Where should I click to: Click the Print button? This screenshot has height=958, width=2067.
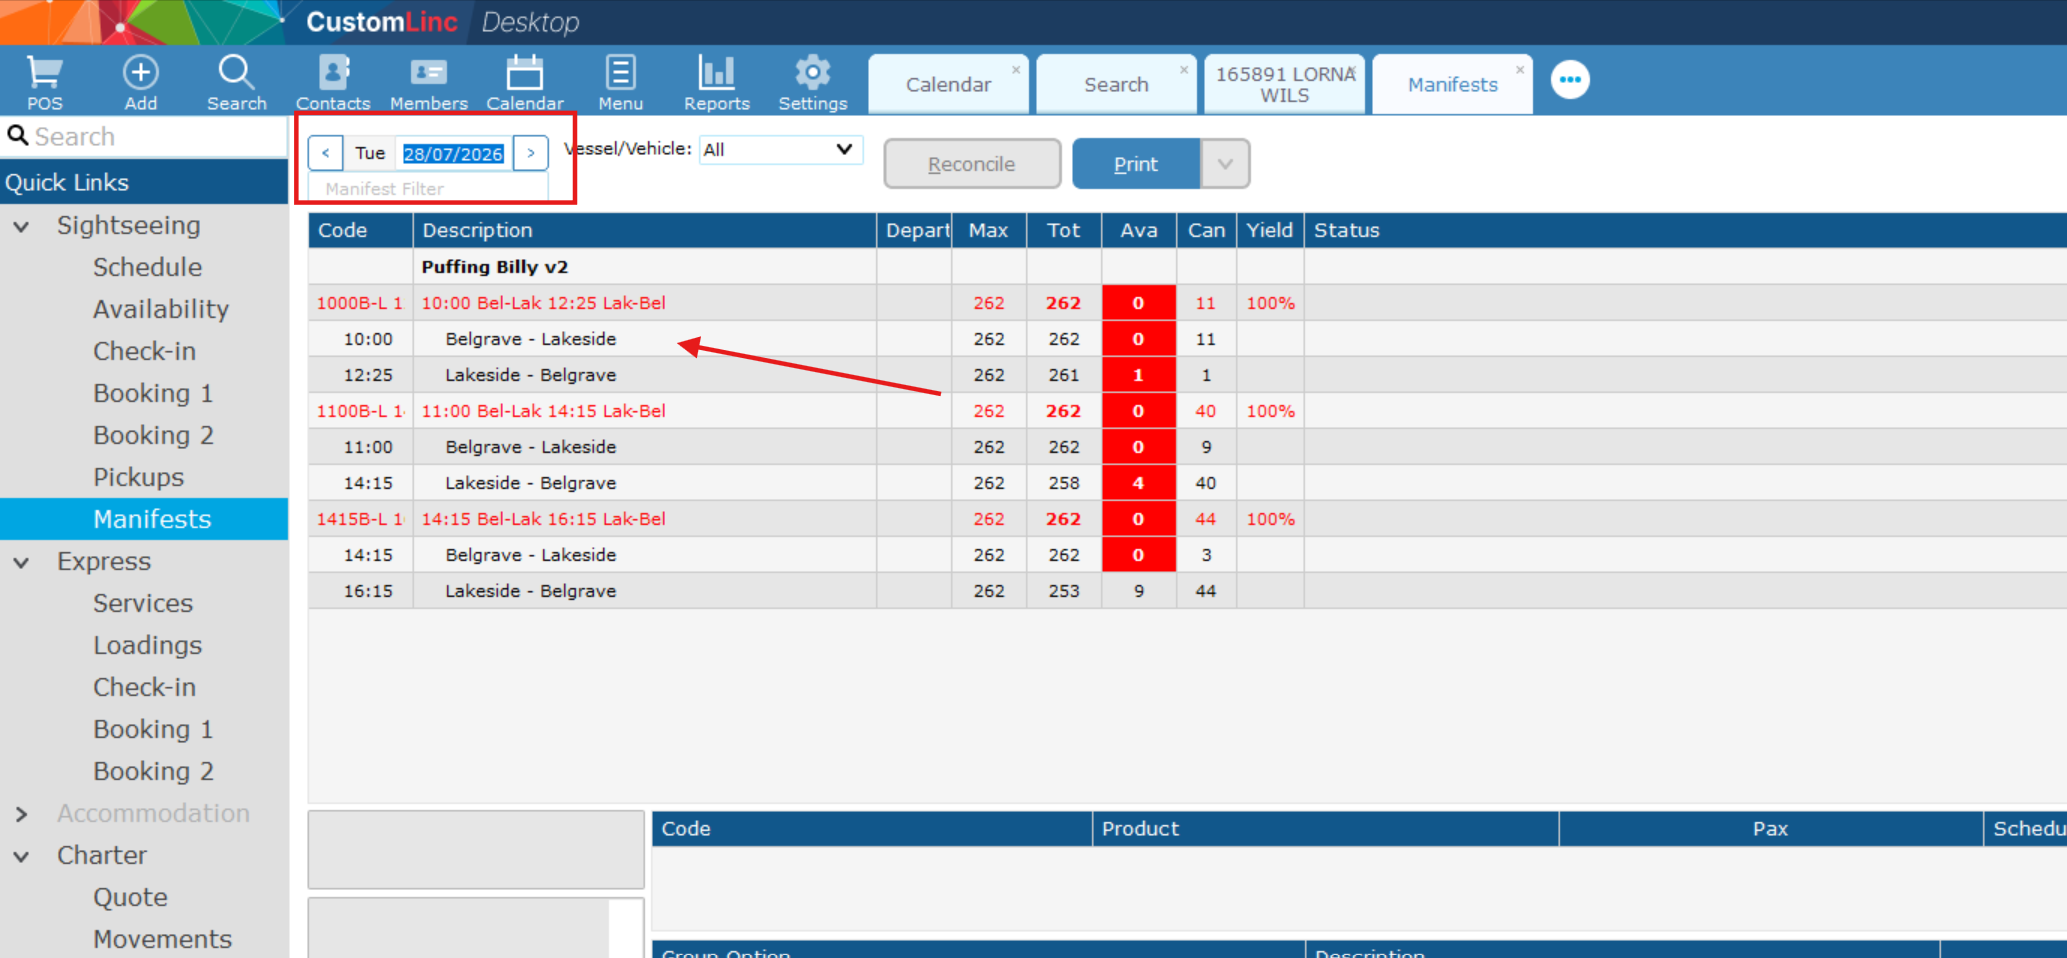click(1136, 164)
